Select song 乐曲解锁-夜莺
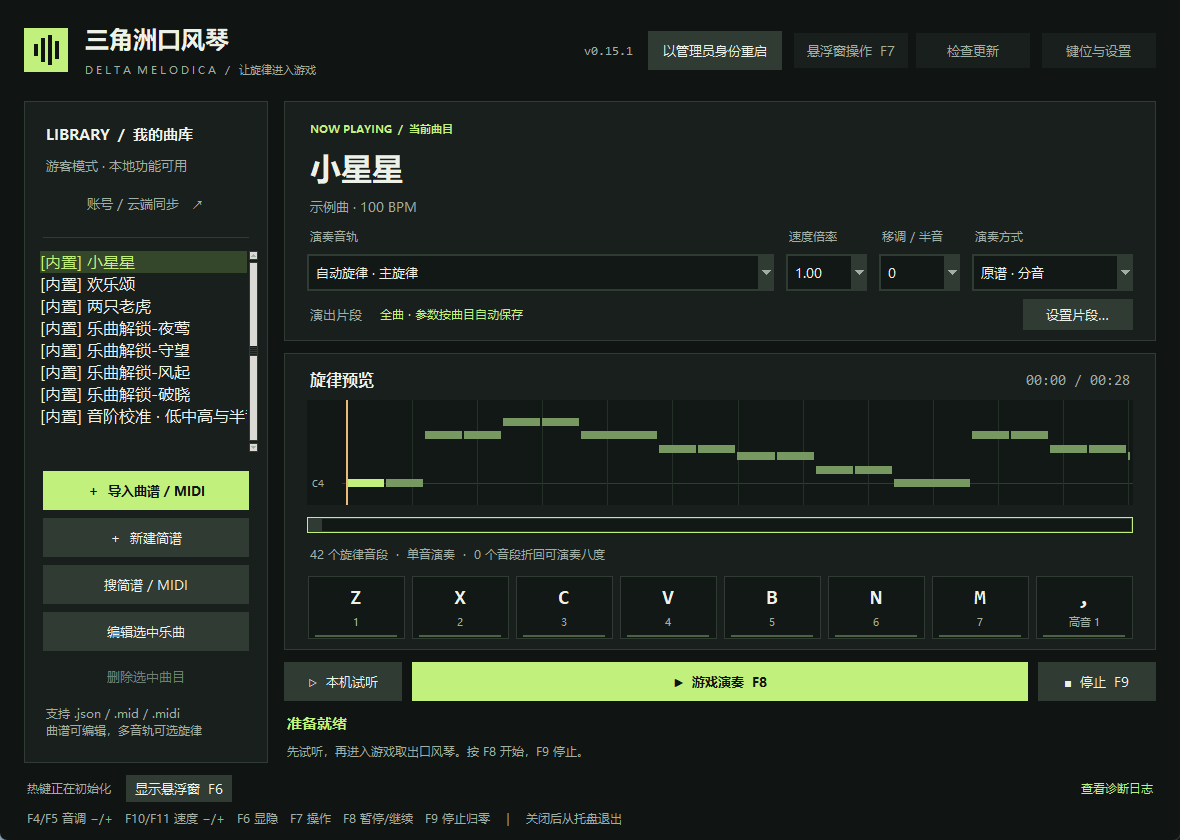This screenshot has height=840, width=1180. click(x=143, y=328)
